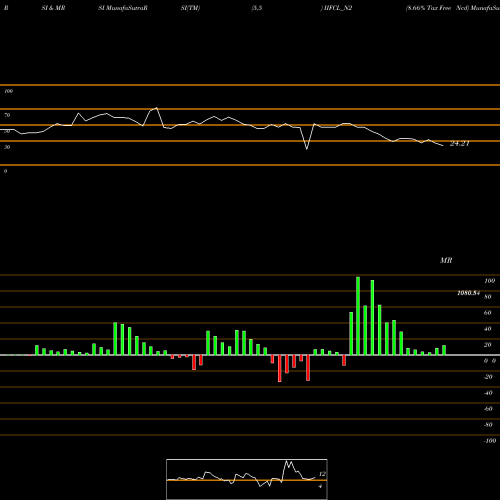Click the 12 value in mini chart
Viewport: 500px width, 500px height.
click(x=322, y=474)
